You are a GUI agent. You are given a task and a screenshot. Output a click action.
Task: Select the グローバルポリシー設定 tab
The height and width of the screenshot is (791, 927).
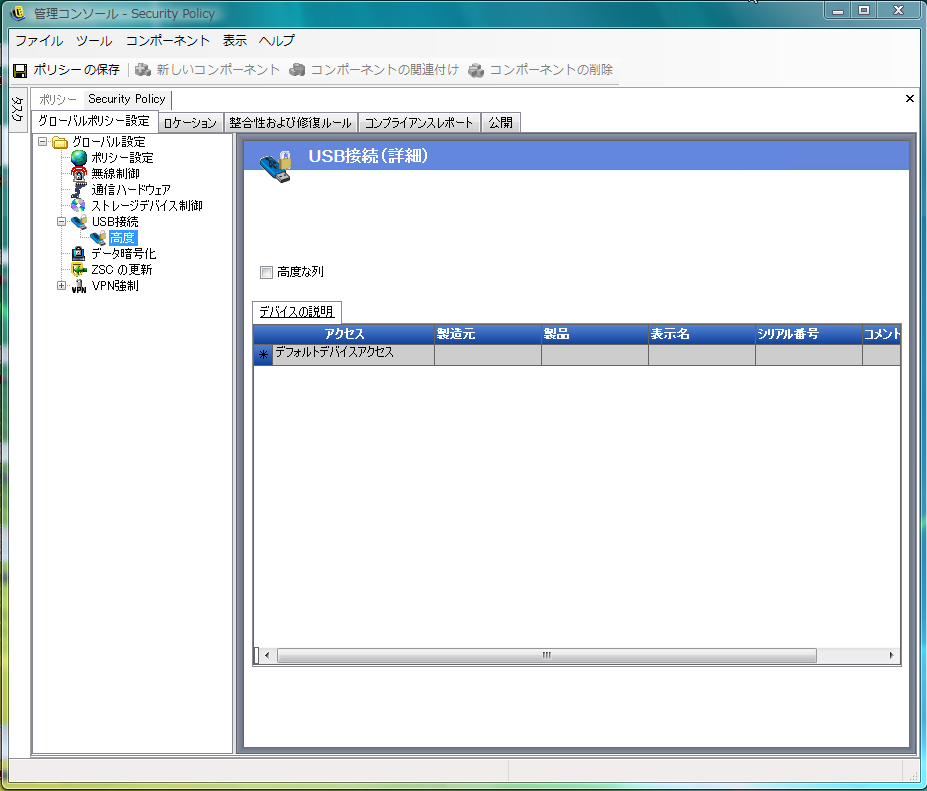(94, 121)
